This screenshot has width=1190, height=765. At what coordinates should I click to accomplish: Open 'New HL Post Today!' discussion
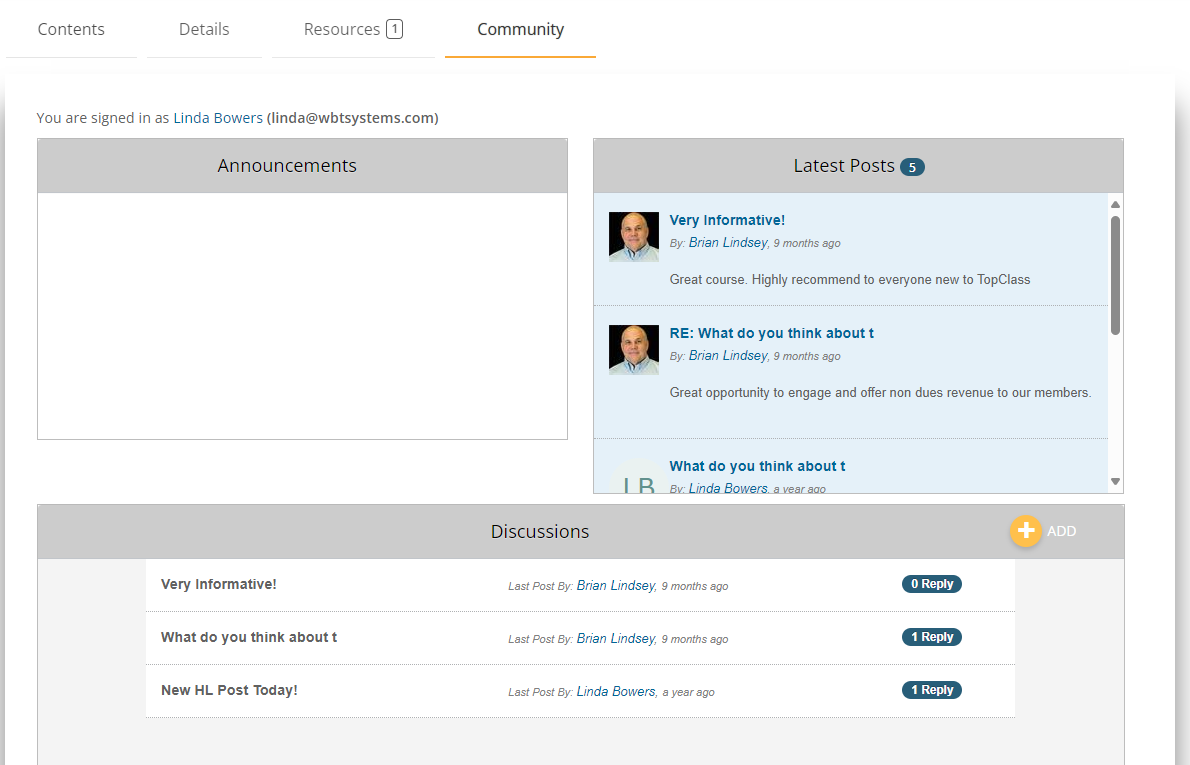(229, 690)
